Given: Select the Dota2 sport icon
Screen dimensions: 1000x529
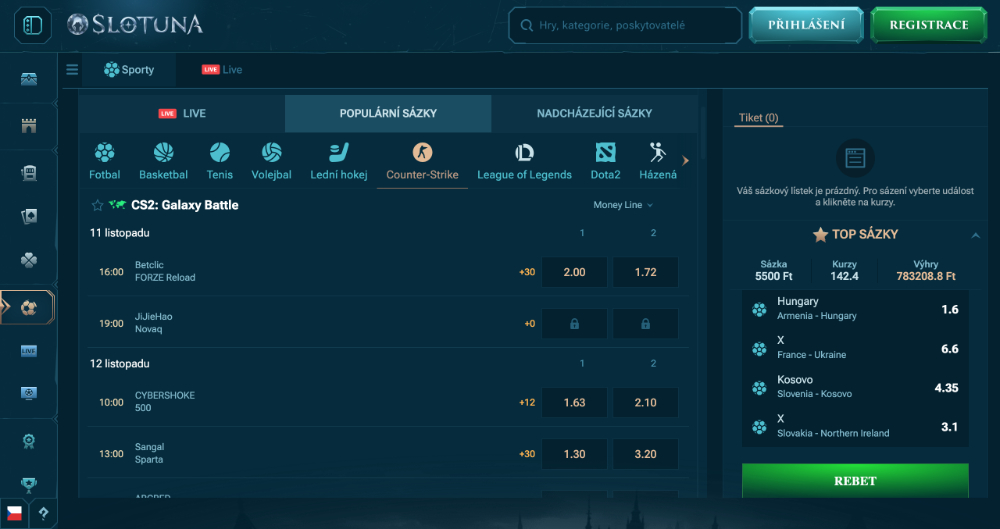Looking at the screenshot, I should tap(605, 161).
